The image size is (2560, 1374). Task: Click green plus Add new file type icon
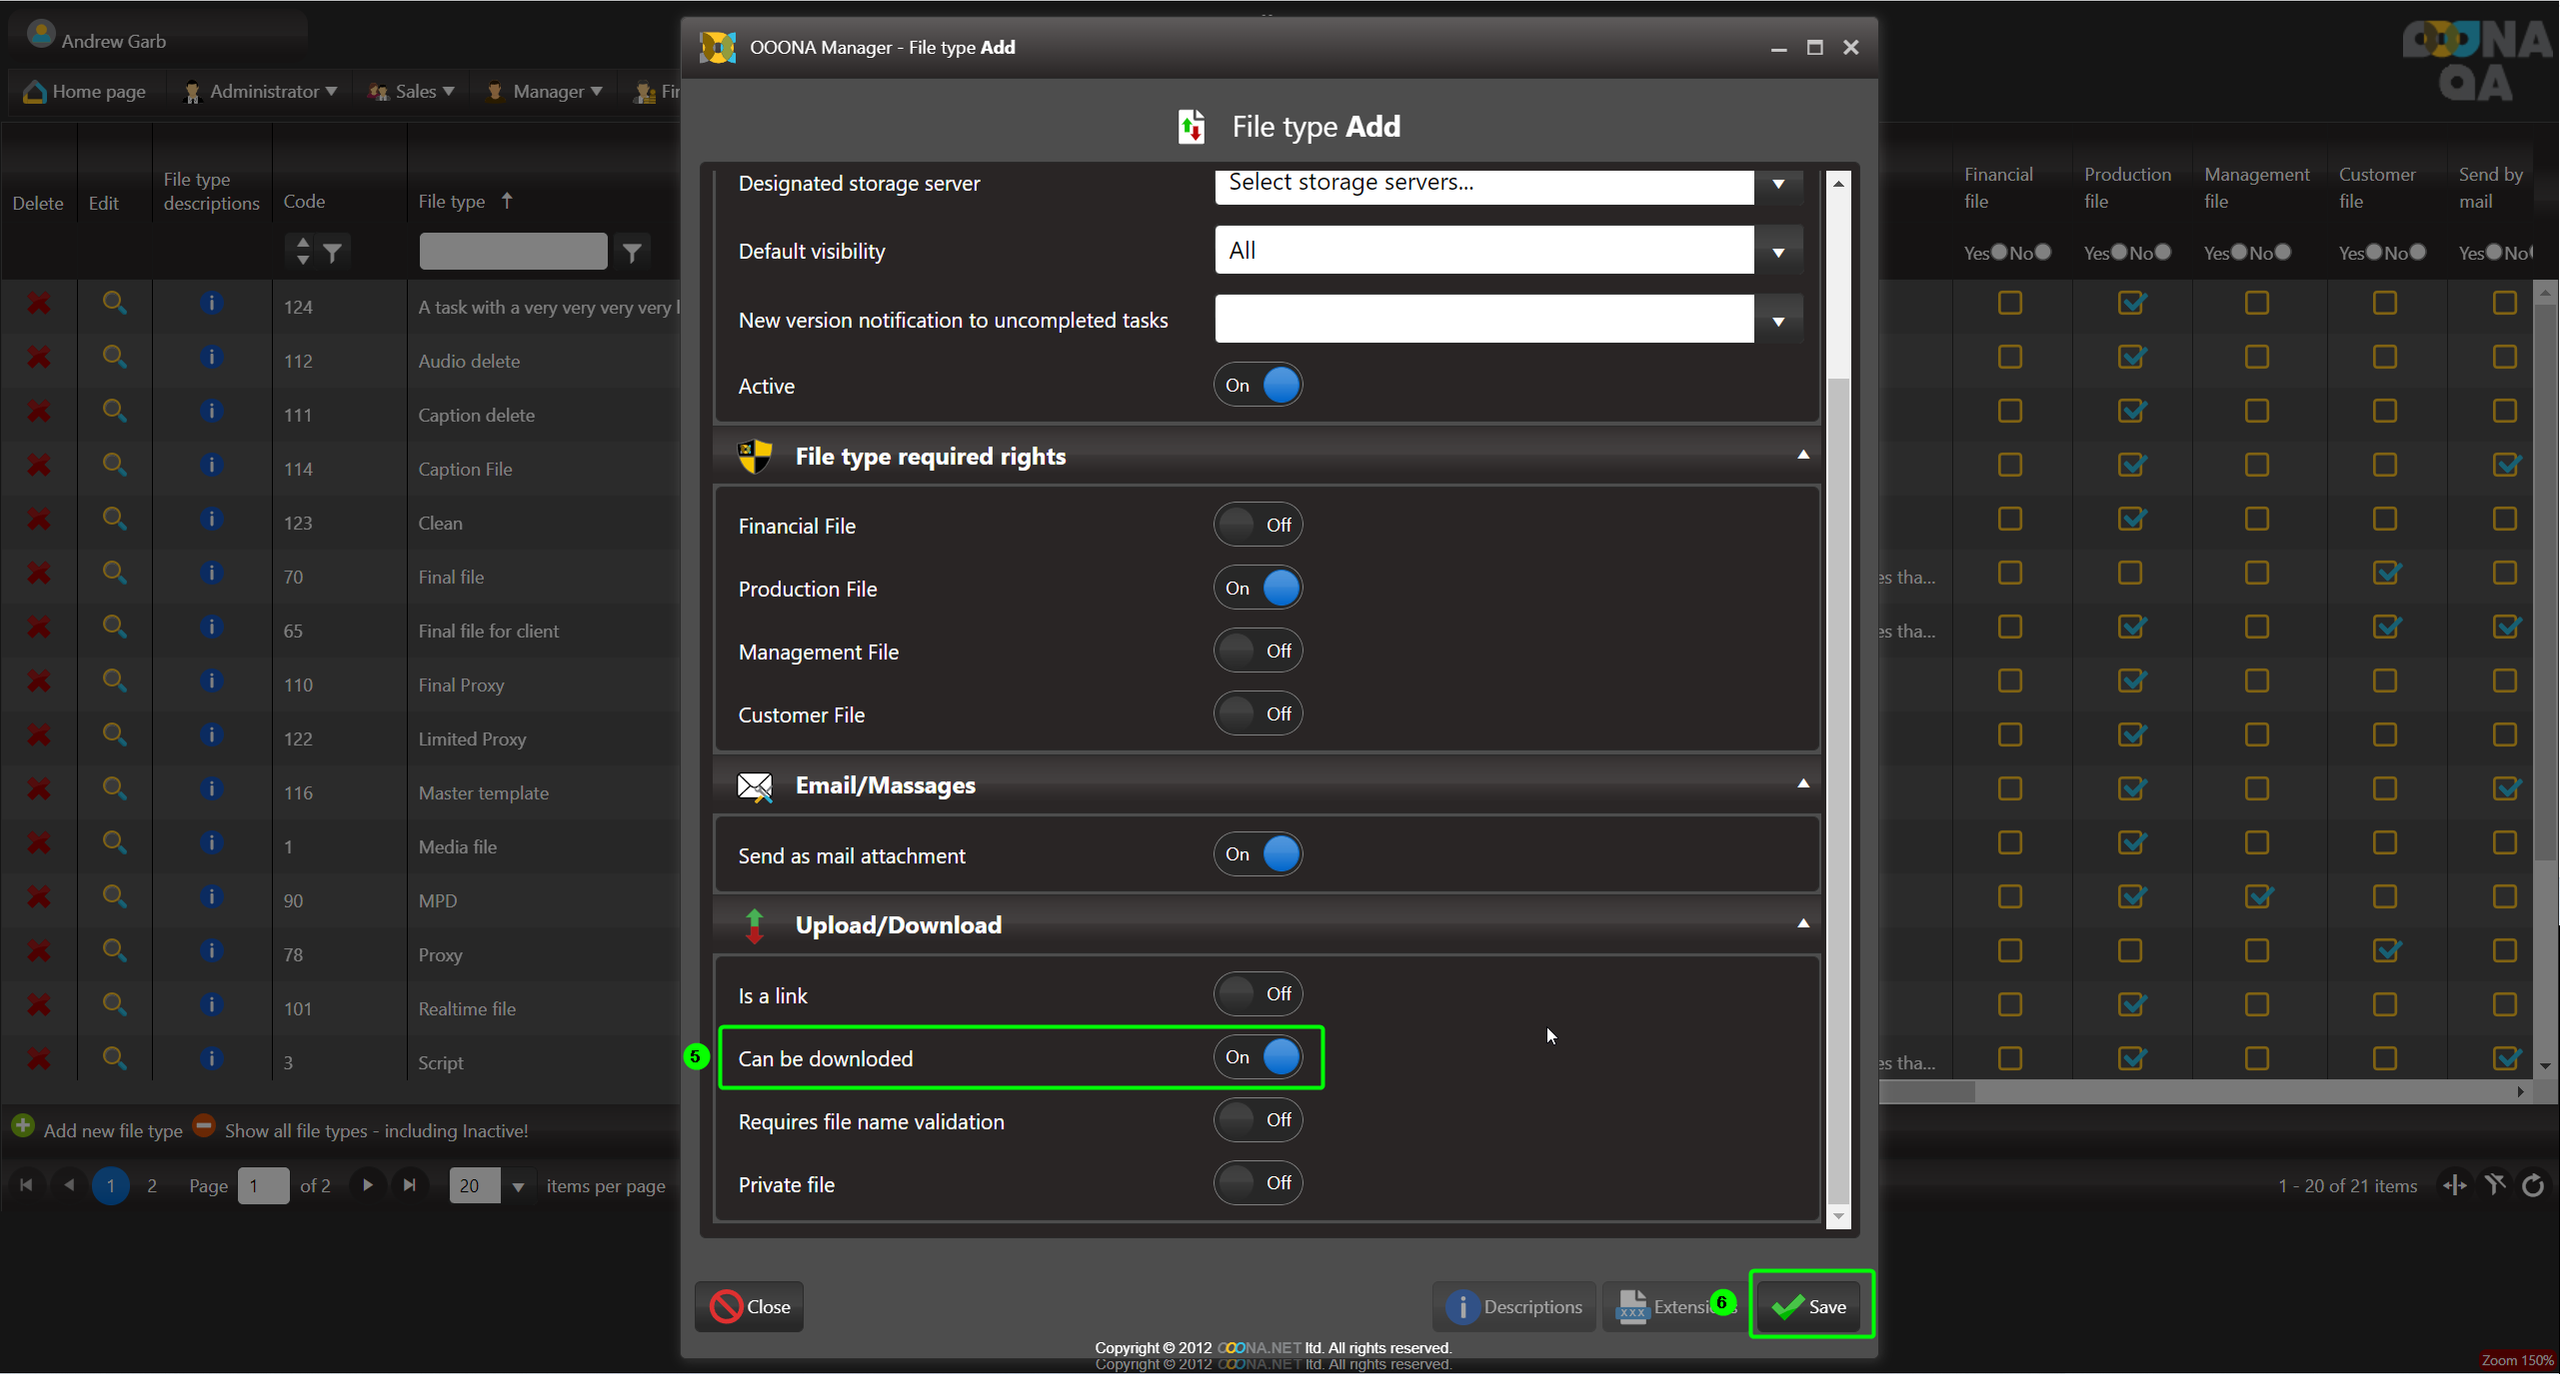[22, 1127]
